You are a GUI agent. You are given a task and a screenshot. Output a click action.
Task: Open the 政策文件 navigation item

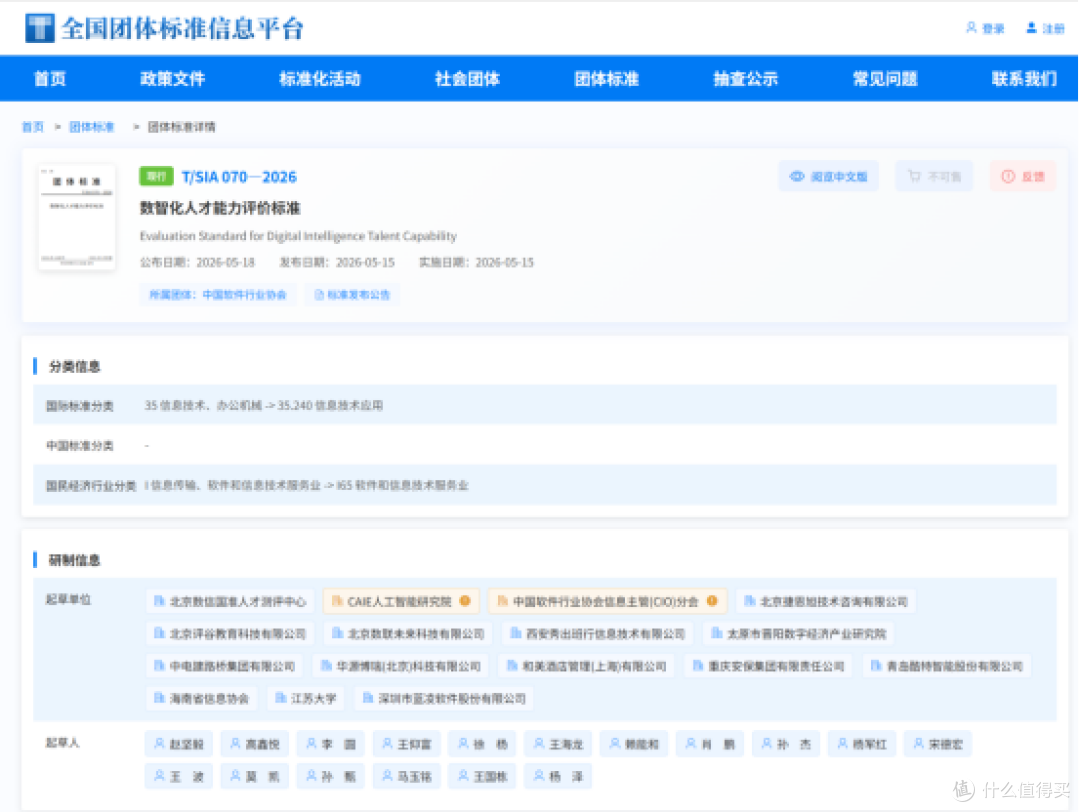click(172, 79)
